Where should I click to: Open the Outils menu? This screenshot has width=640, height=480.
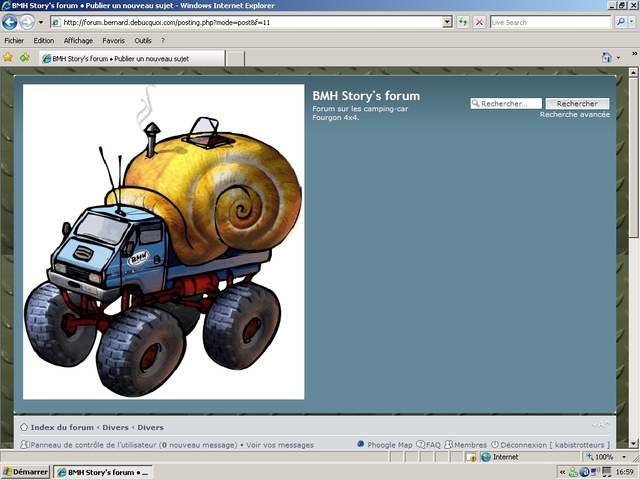(143, 41)
